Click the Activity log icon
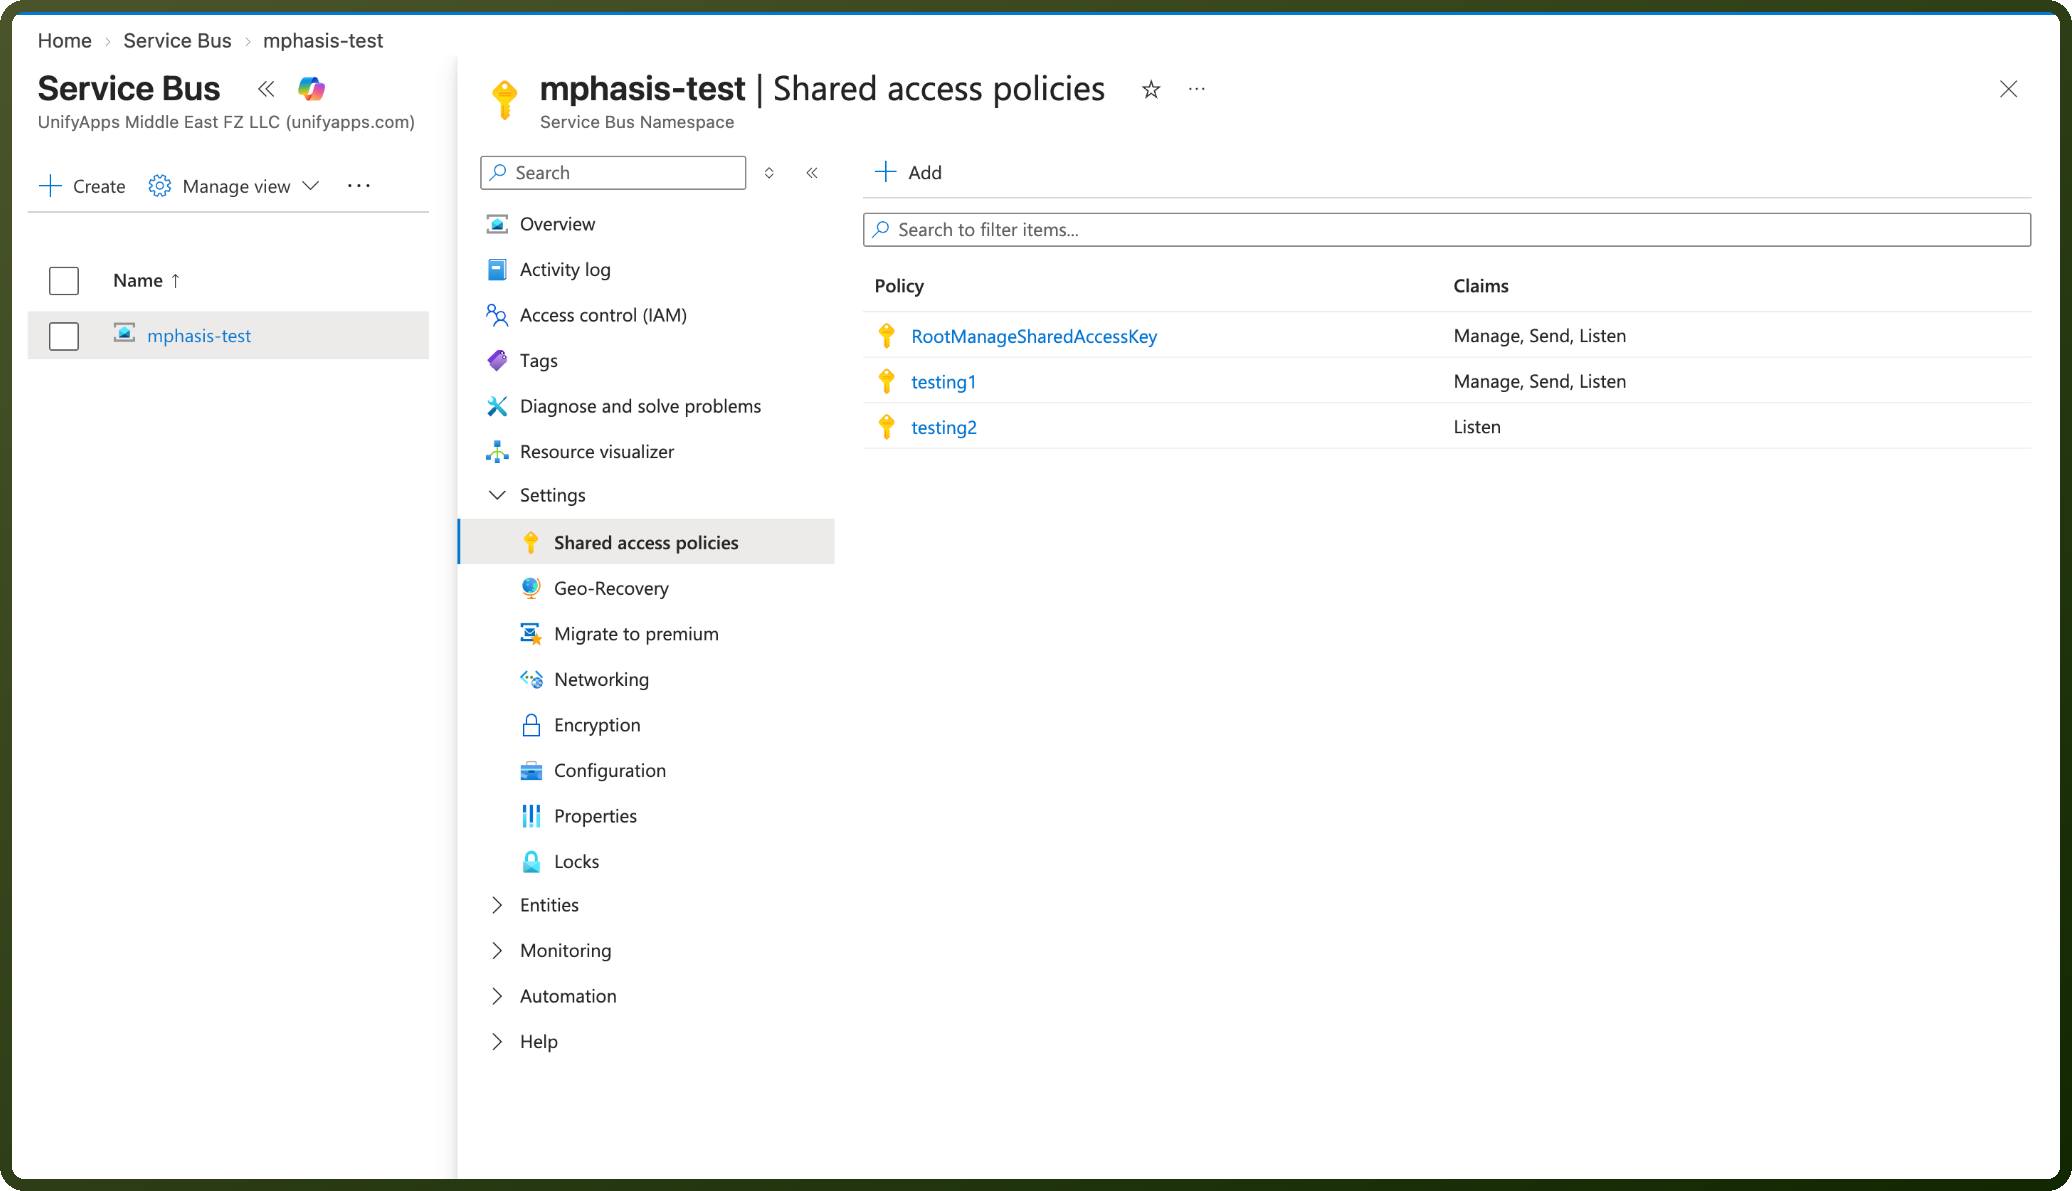 pyautogui.click(x=497, y=270)
